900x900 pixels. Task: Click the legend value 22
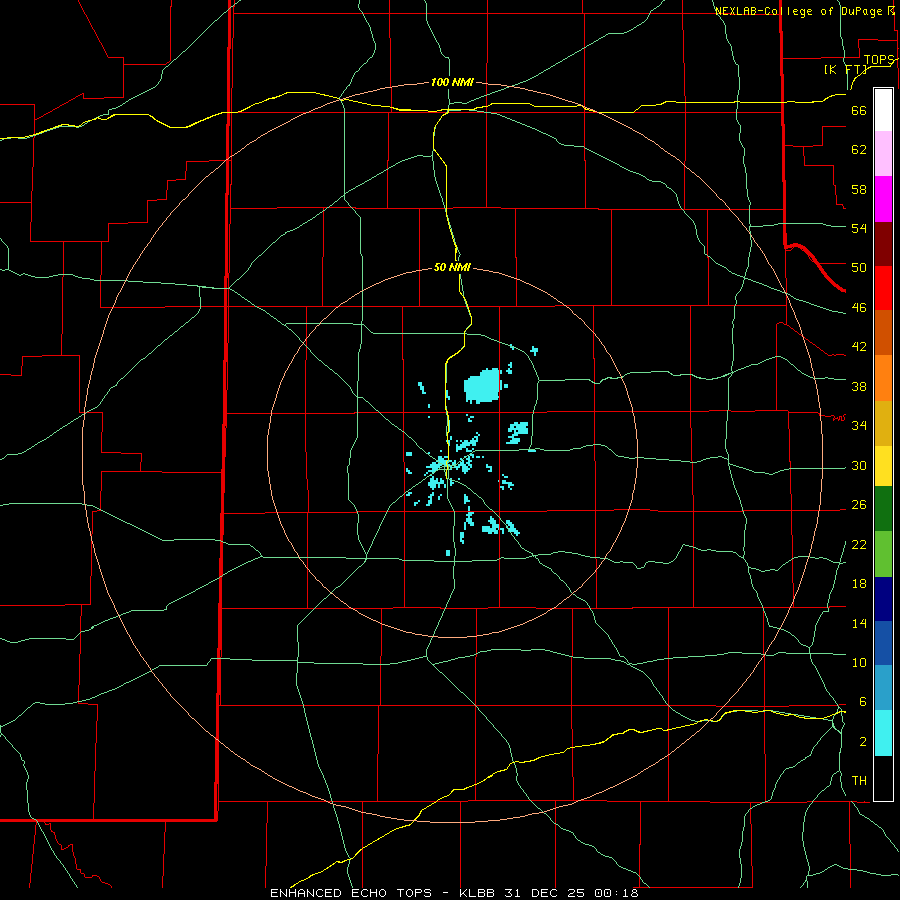(859, 544)
